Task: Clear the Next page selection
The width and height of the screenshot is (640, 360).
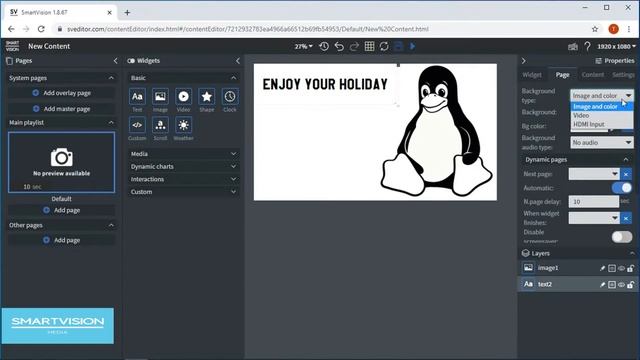Action: [x=626, y=174]
